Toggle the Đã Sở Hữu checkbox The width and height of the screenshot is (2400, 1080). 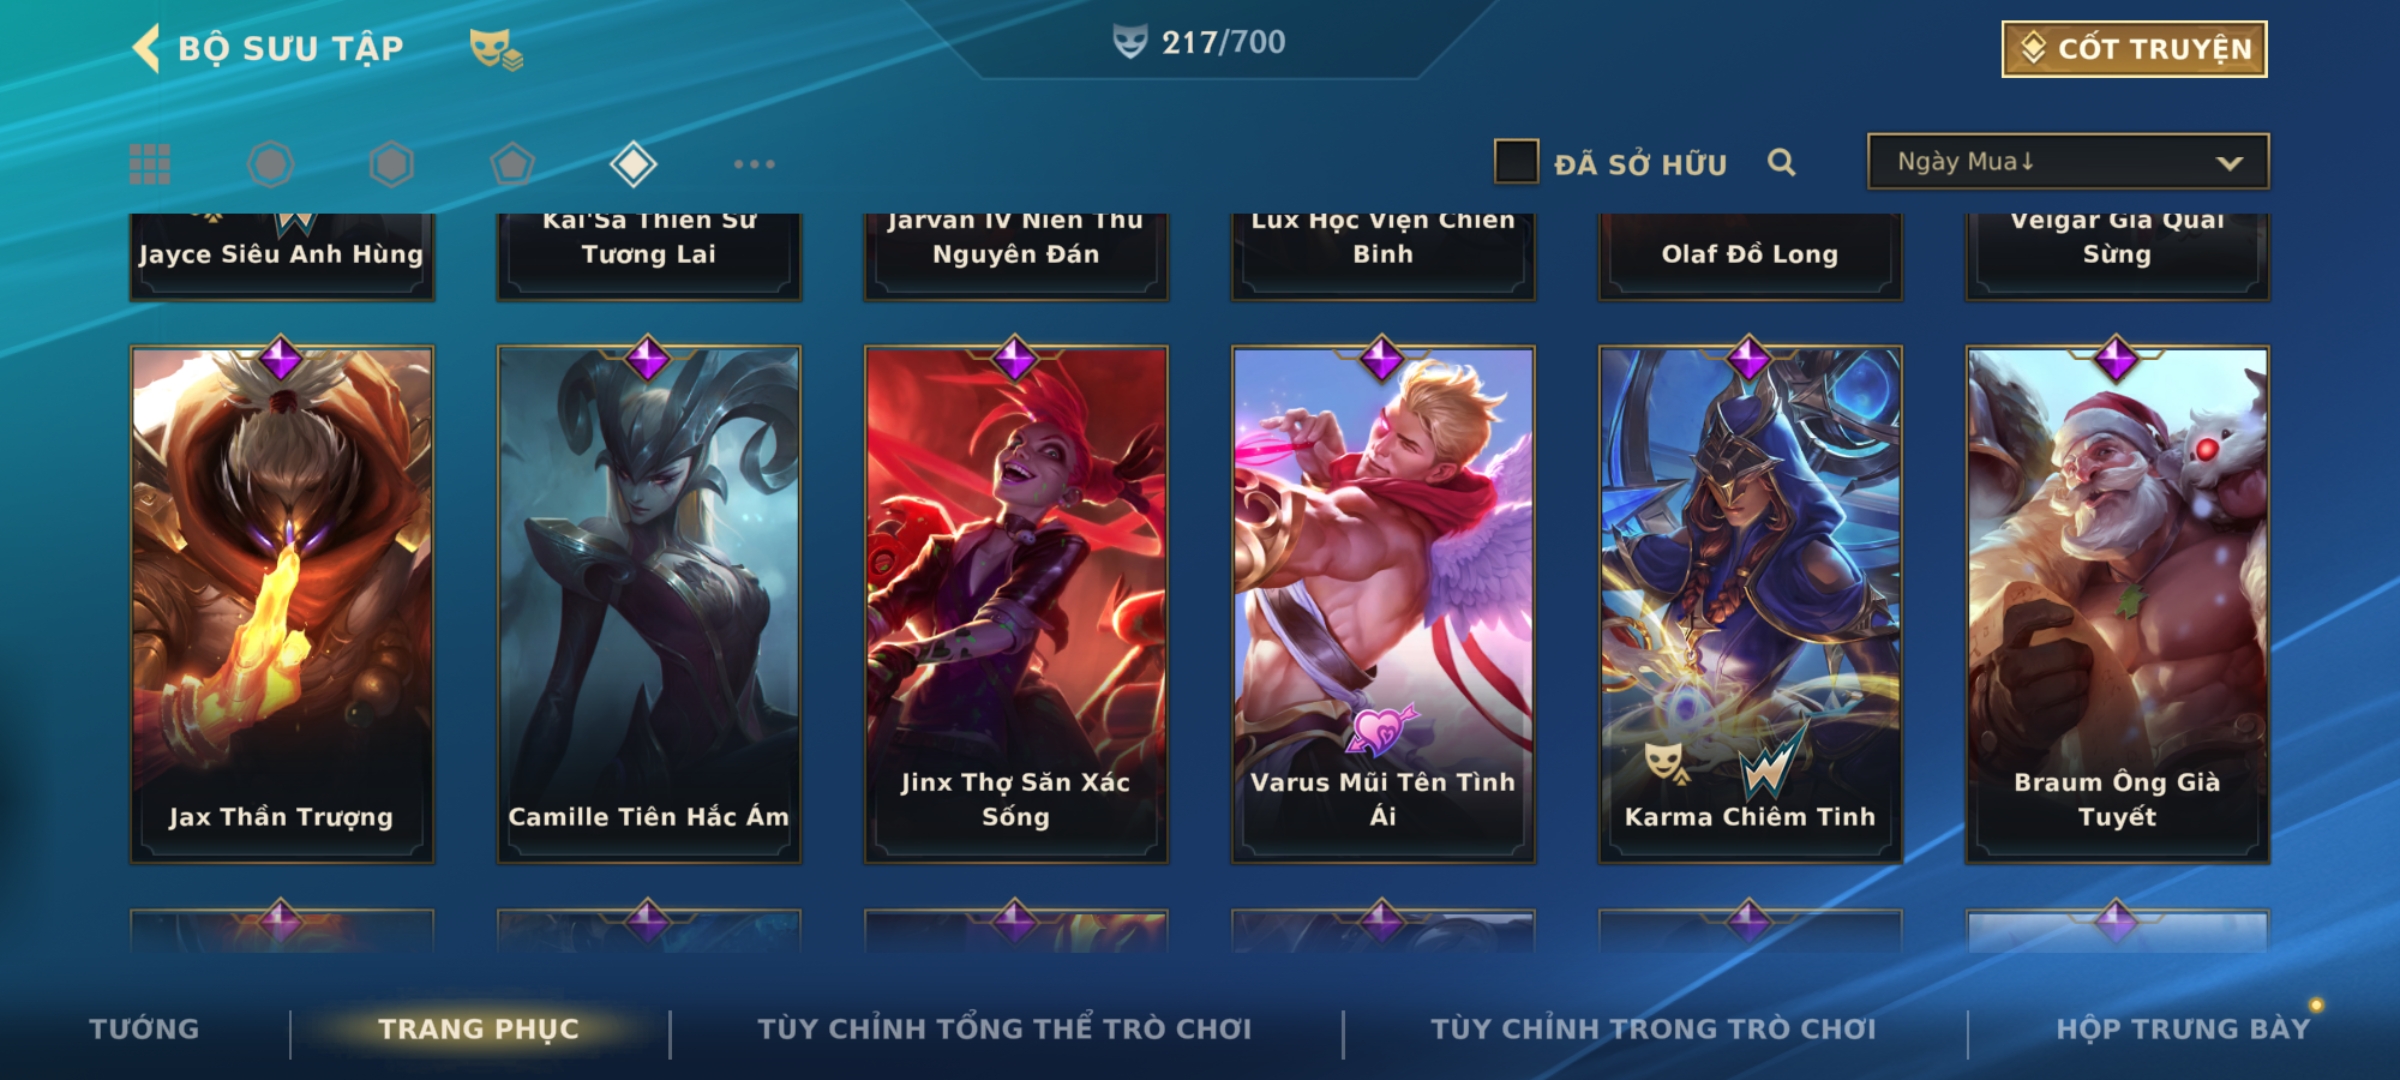pyautogui.click(x=1516, y=162)
